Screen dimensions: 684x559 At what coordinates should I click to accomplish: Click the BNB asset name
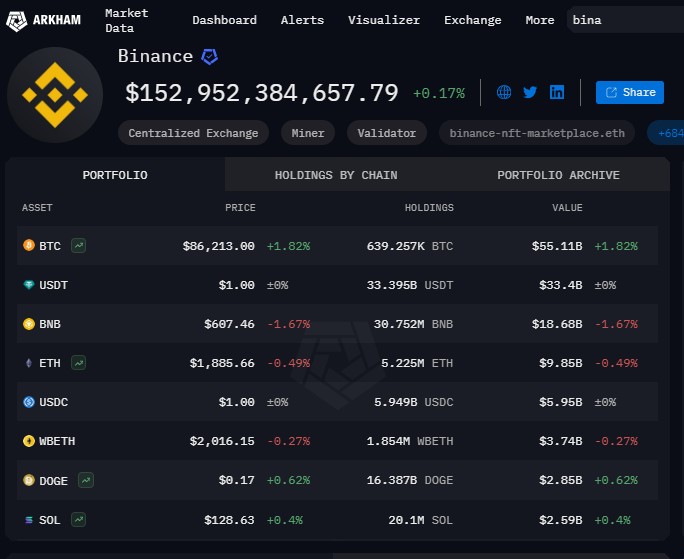[50, 324]
